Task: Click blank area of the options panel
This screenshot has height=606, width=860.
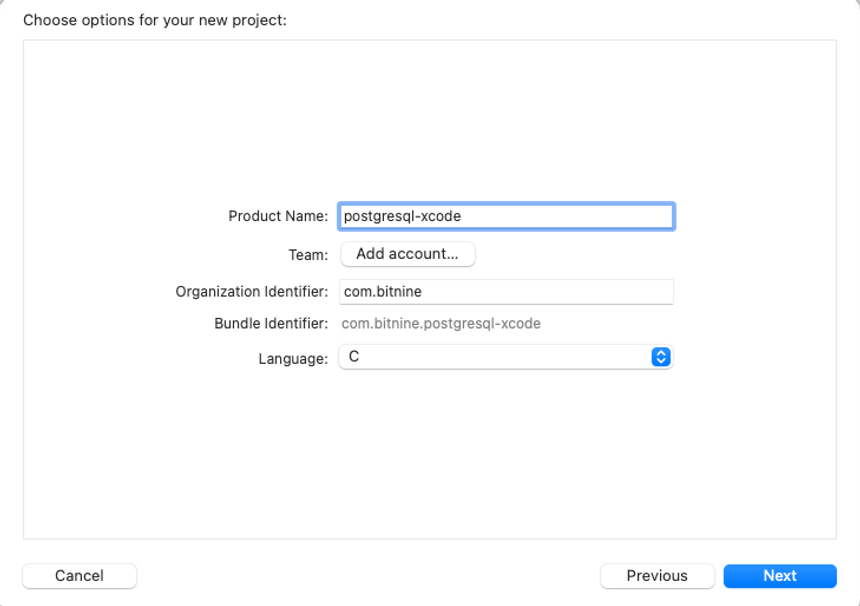Action: [x=429, y=121]
